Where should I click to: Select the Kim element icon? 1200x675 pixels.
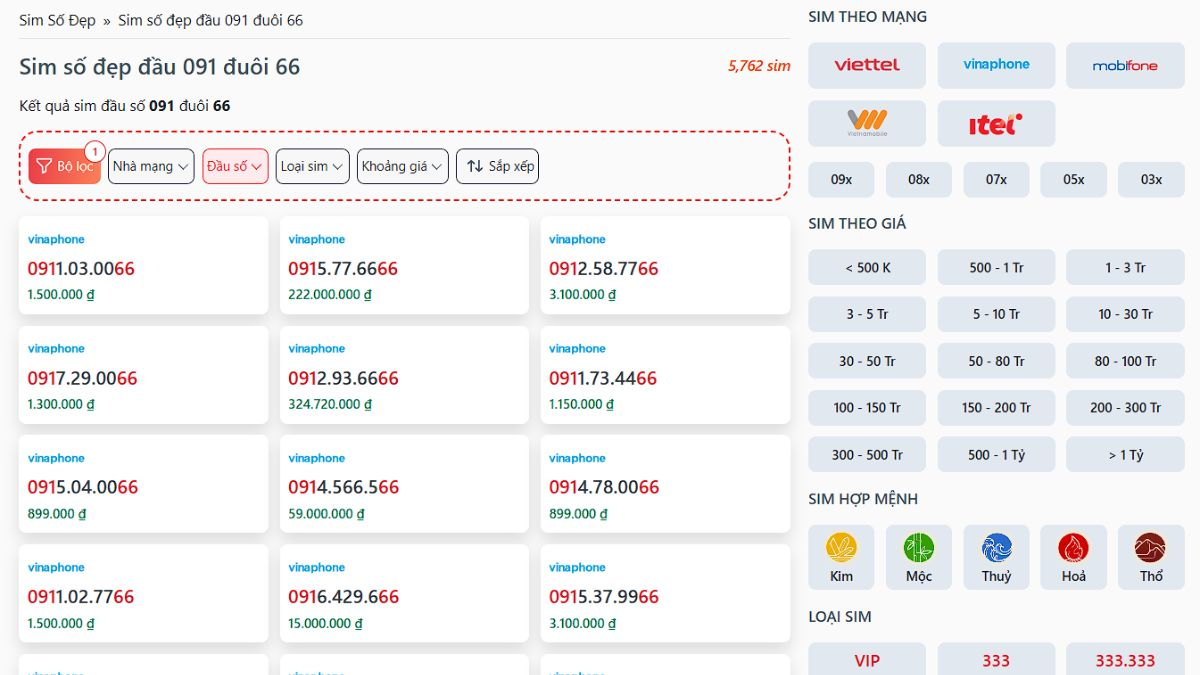[841, 557]
